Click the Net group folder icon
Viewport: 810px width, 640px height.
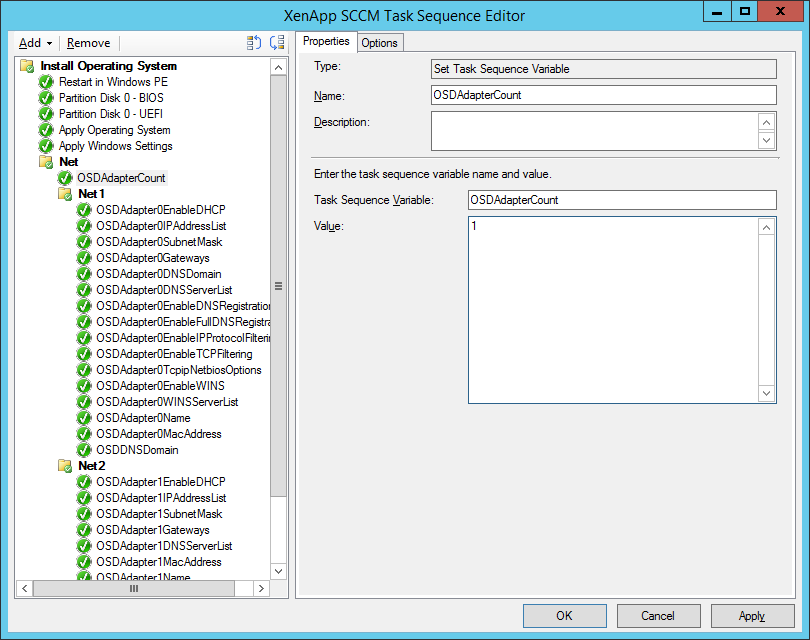coord(46,162)
